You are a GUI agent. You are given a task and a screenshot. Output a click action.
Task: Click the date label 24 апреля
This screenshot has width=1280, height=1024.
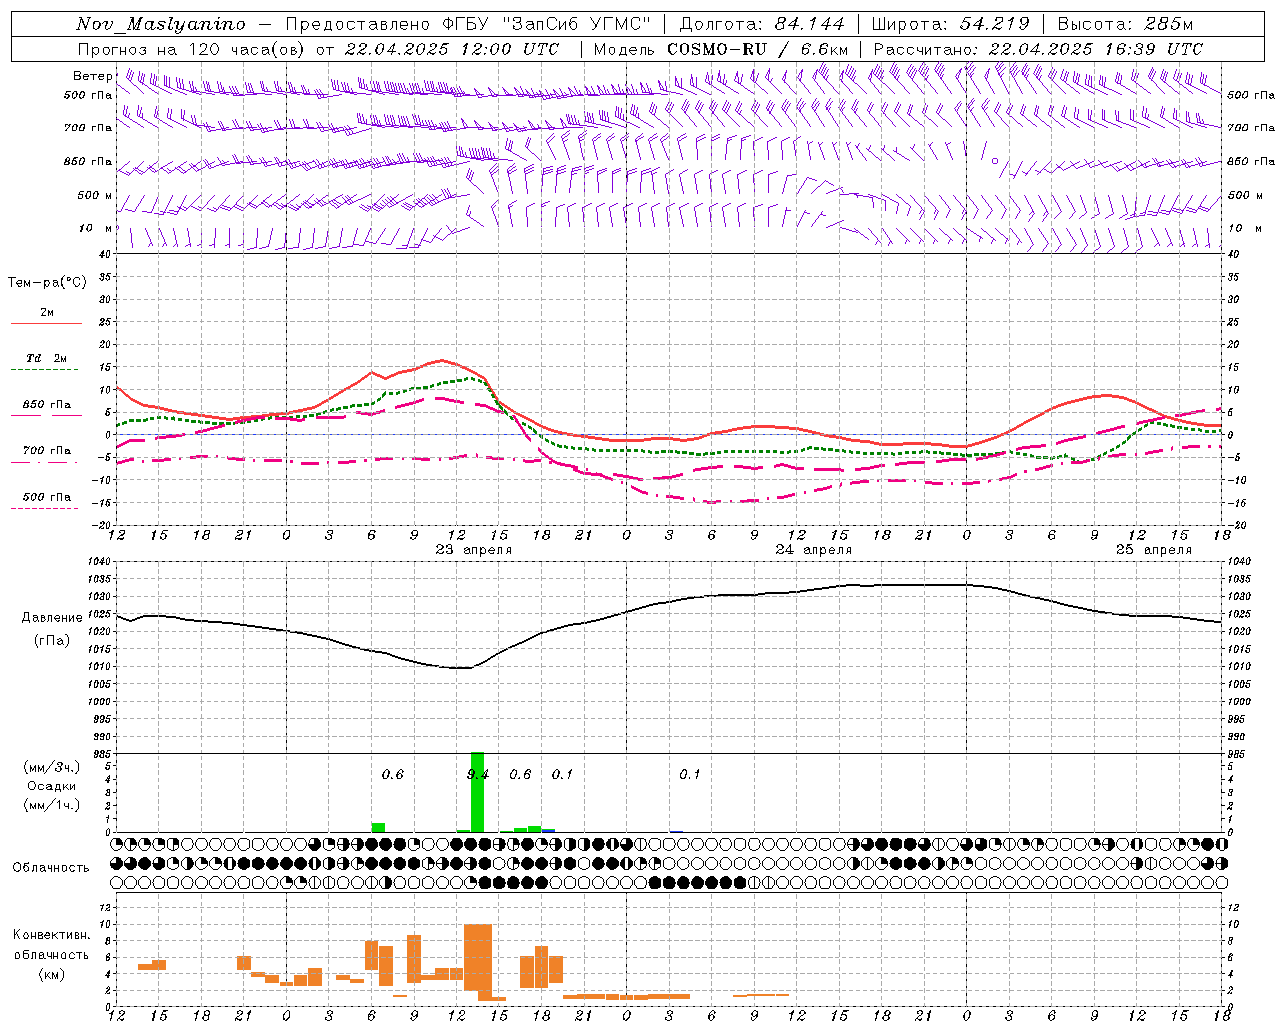(x=814, y=550)
